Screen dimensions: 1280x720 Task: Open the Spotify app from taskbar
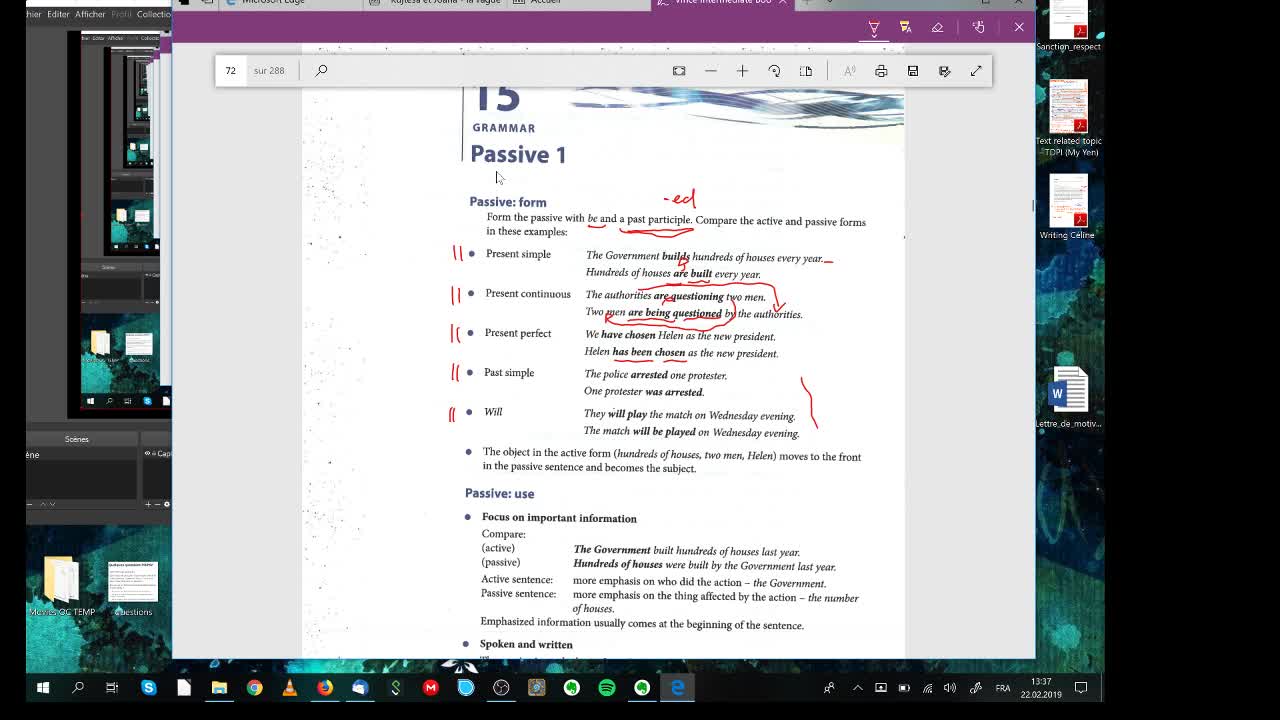pyautogui.click(x=607, y=688)
